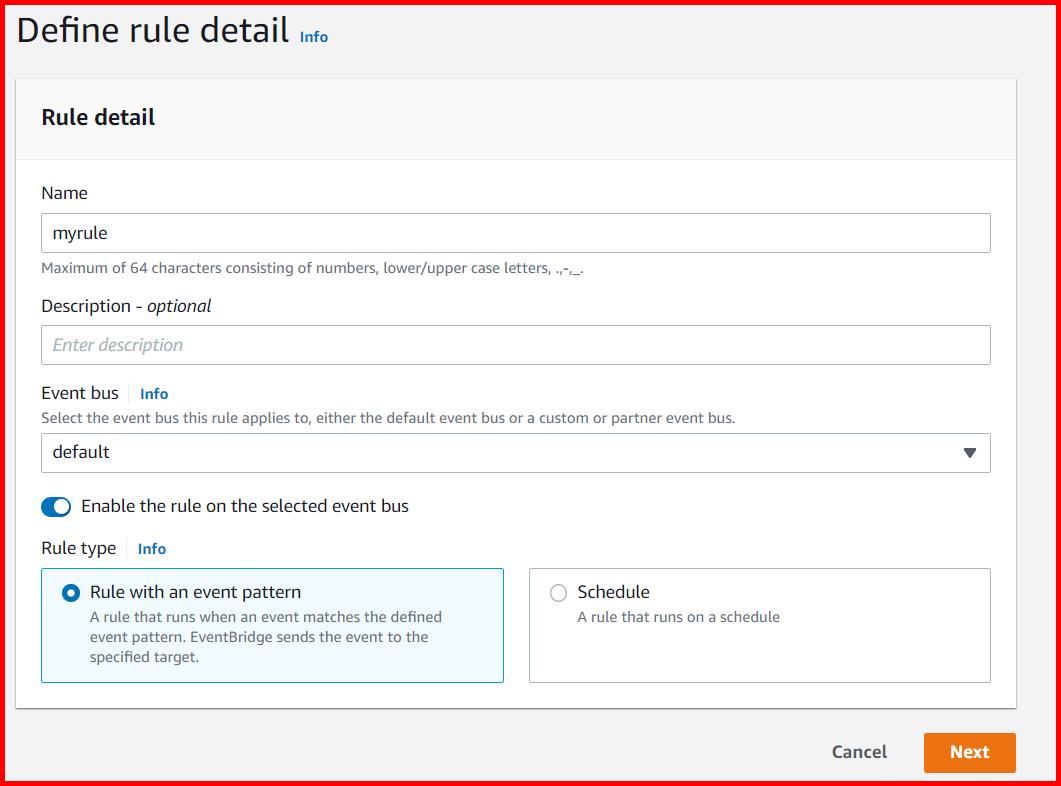Open the default event bus dropdown

515,453
